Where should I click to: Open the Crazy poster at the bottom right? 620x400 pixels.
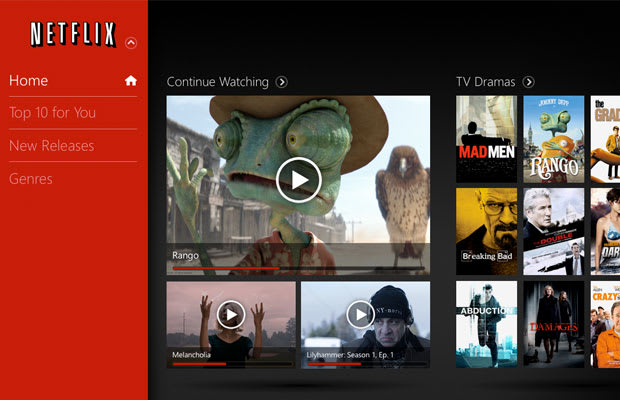click(x=605, y=324)
